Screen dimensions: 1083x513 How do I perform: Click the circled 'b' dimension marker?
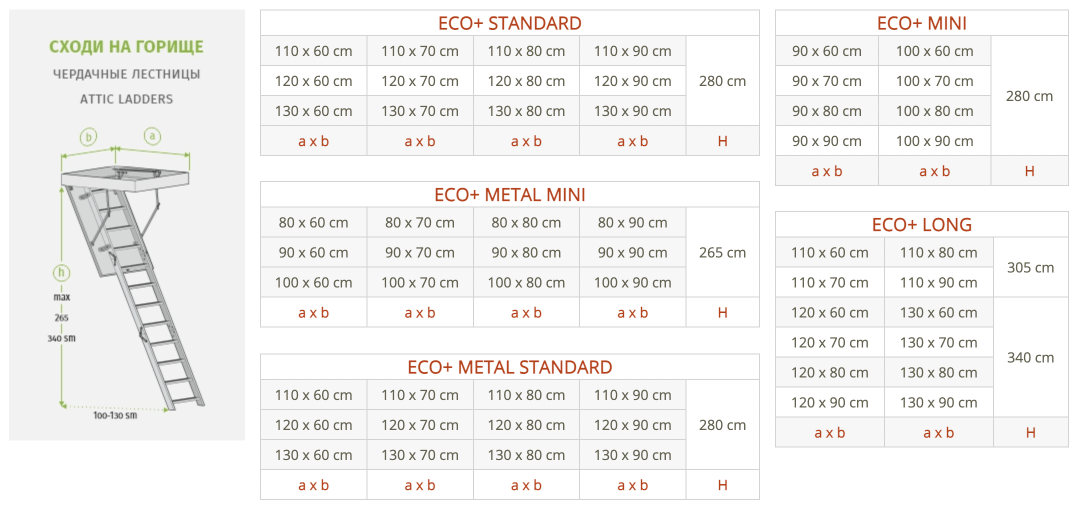88,137
